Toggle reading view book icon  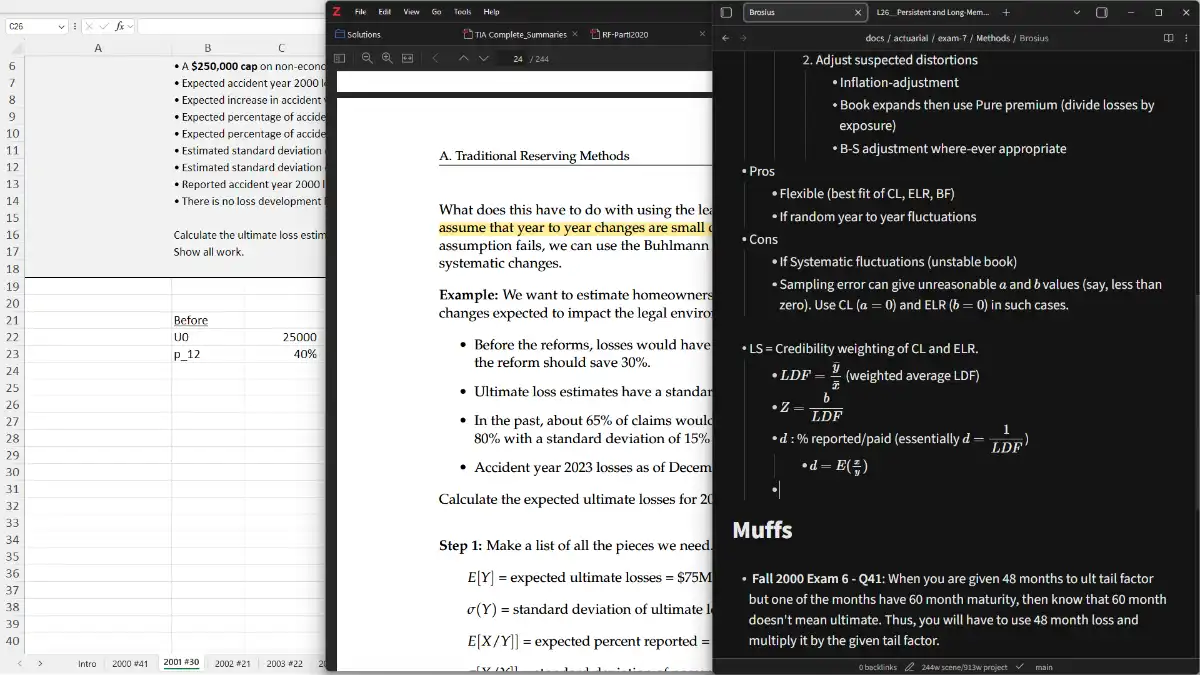click(x=1168, y=38)
